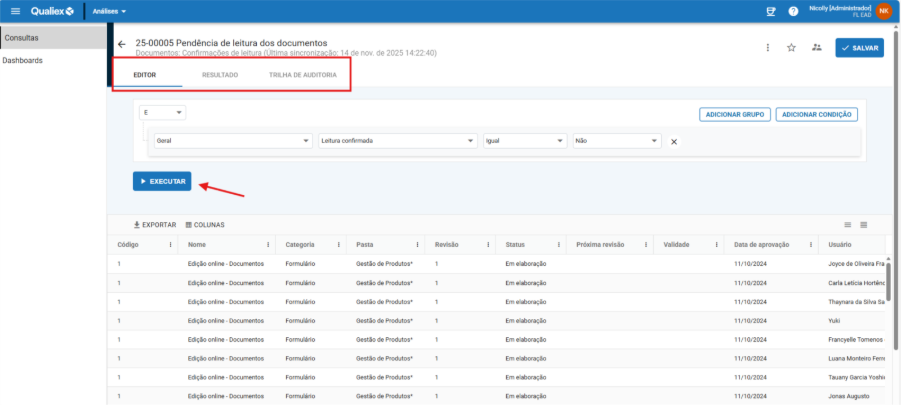Viewport: 901px width, 405px height.
Task: Mark query as favorite with star icon
Action: (791, 47)
